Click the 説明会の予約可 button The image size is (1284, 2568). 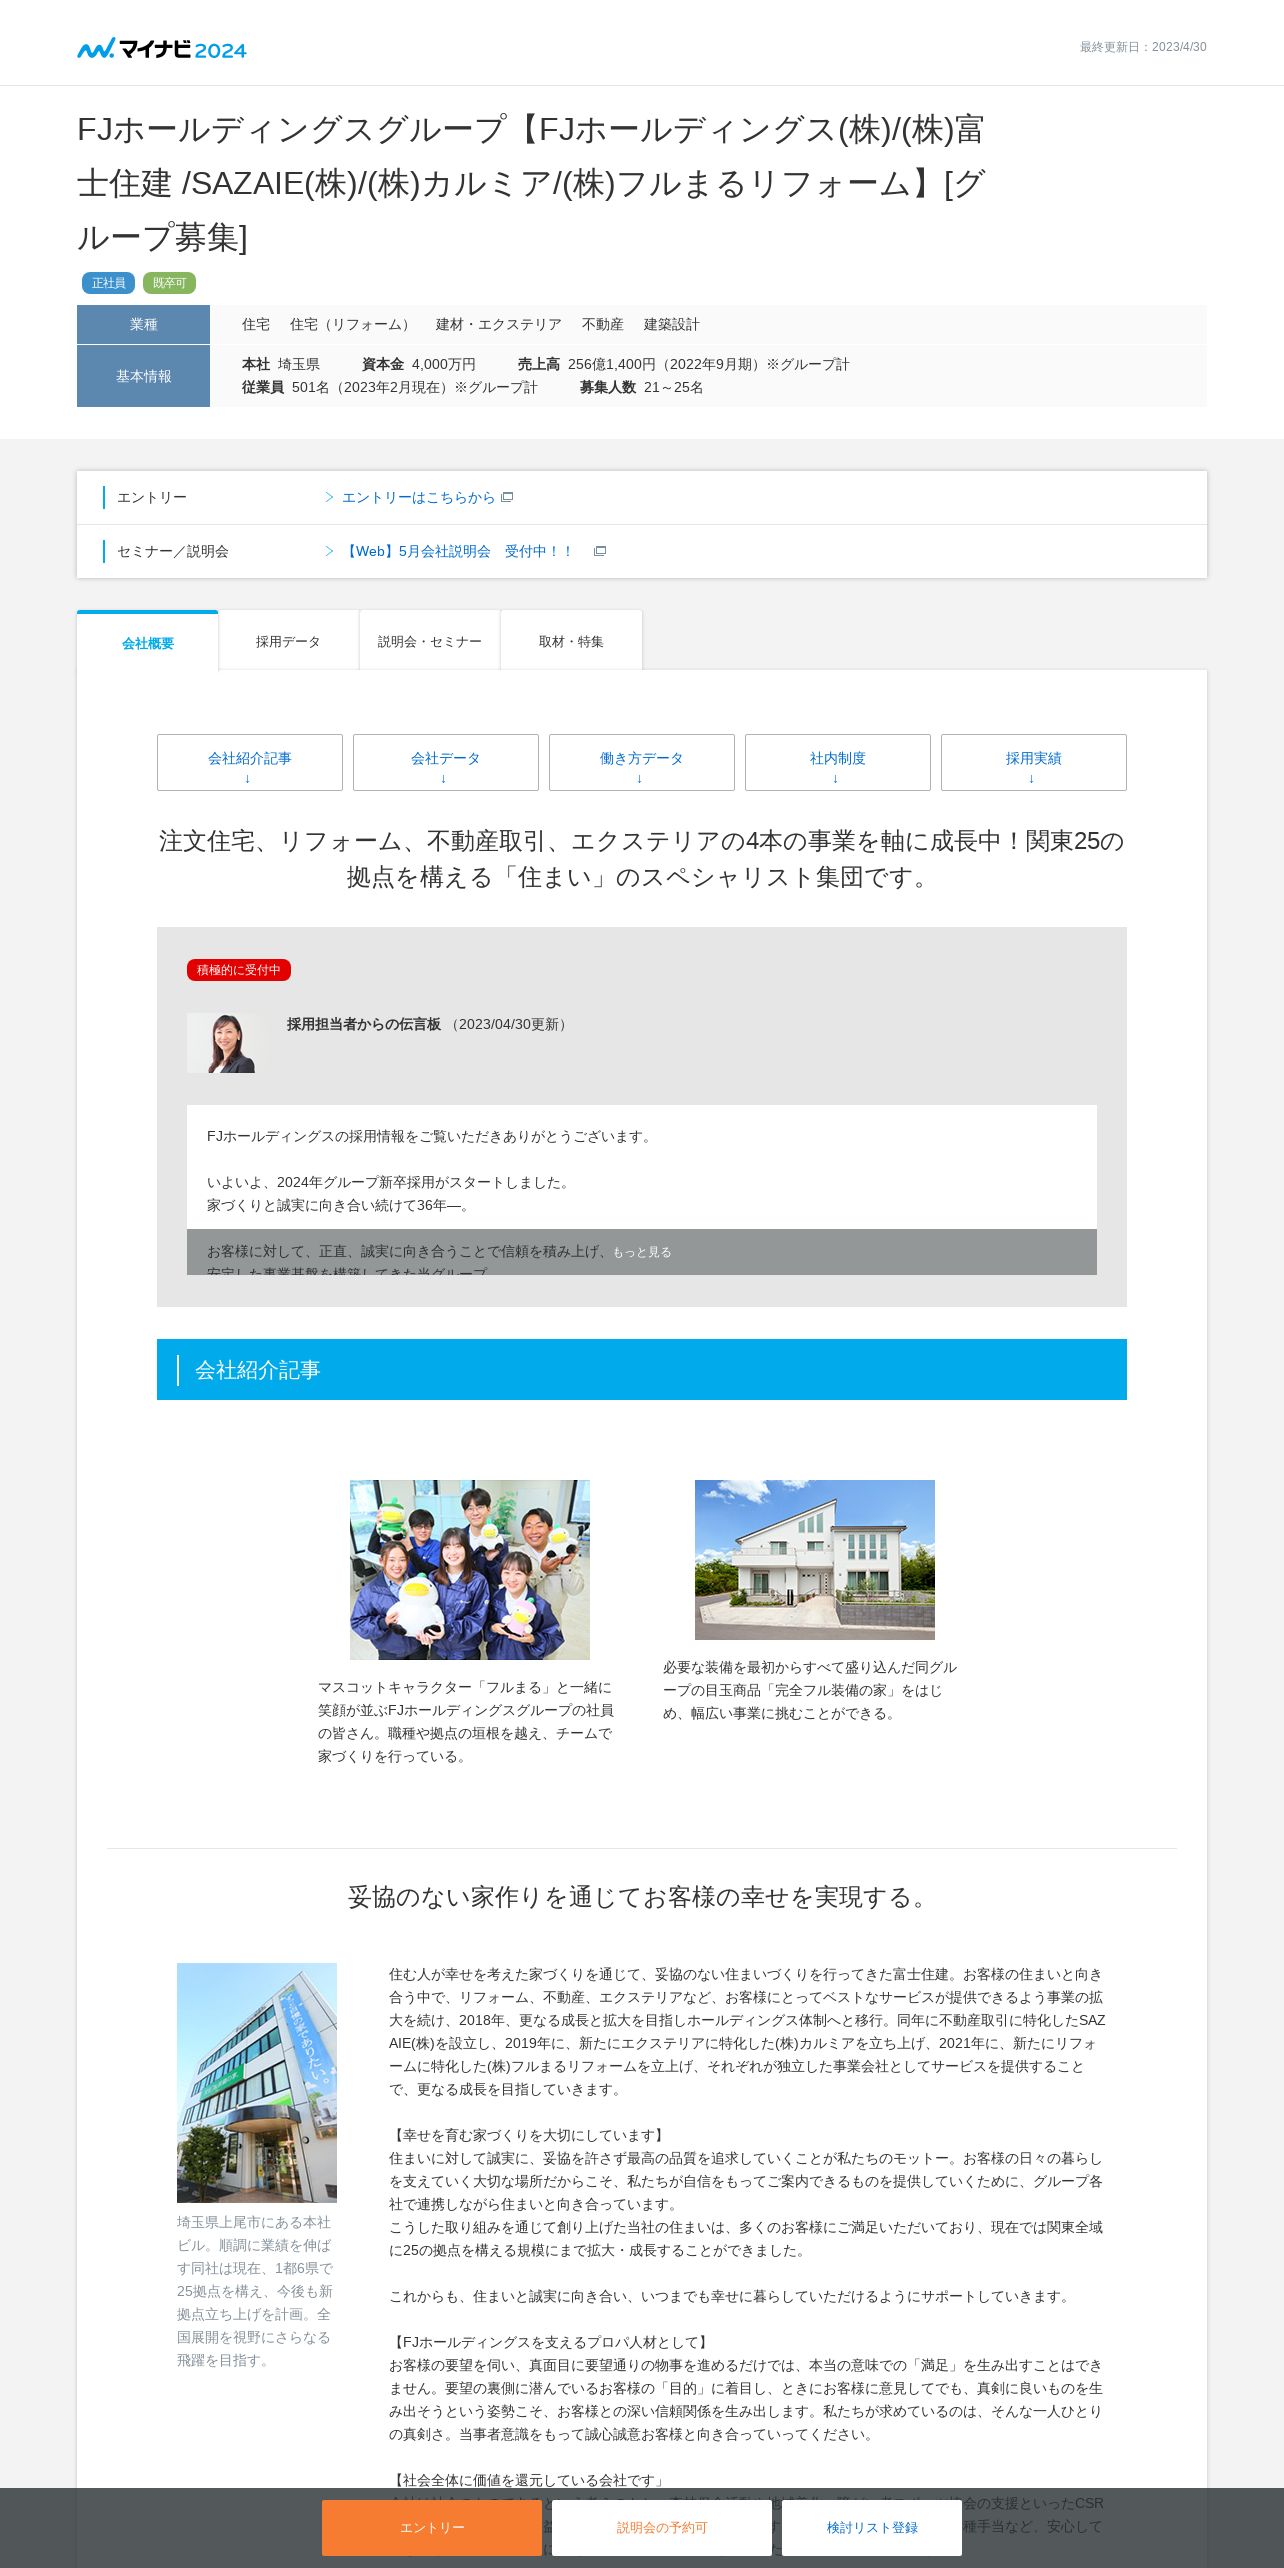[662, 2527]
